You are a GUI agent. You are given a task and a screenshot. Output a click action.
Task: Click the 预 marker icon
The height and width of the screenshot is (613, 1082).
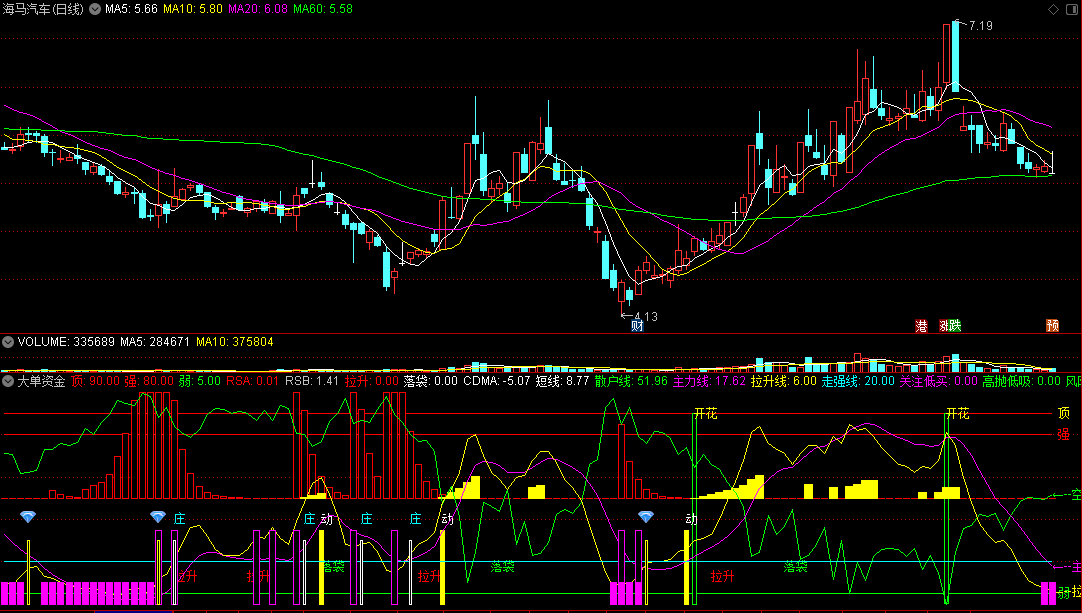click(x=1052, y=326)
